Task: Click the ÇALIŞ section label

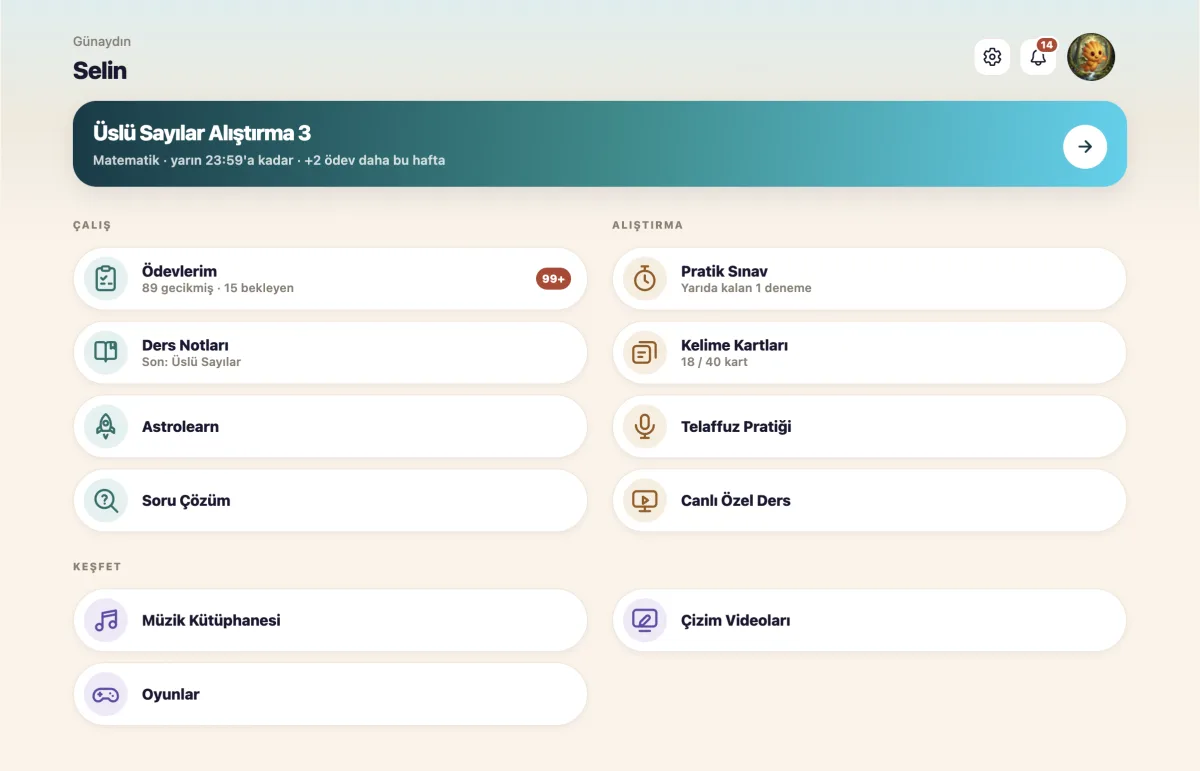Action: [x=92, y=226]
